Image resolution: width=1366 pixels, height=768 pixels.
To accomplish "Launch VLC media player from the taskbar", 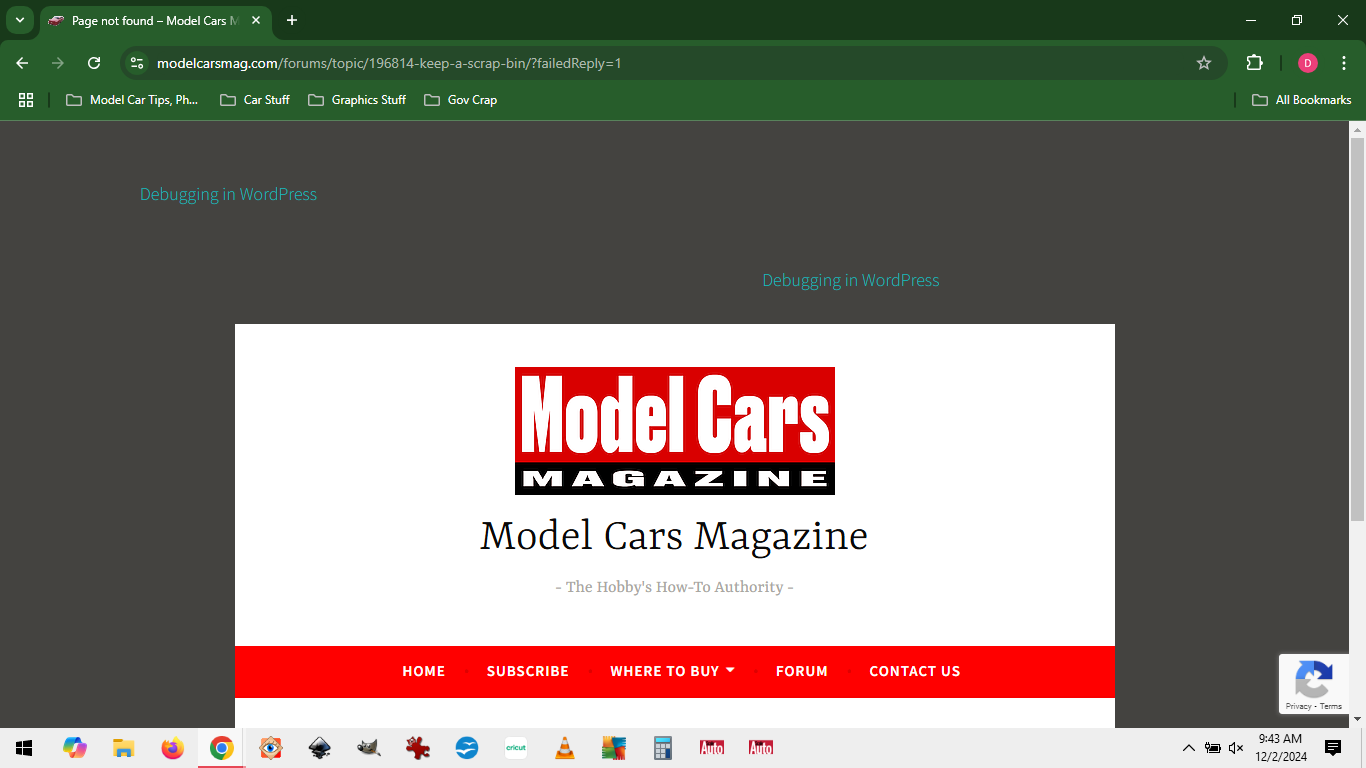I will [x=564, y=748].
